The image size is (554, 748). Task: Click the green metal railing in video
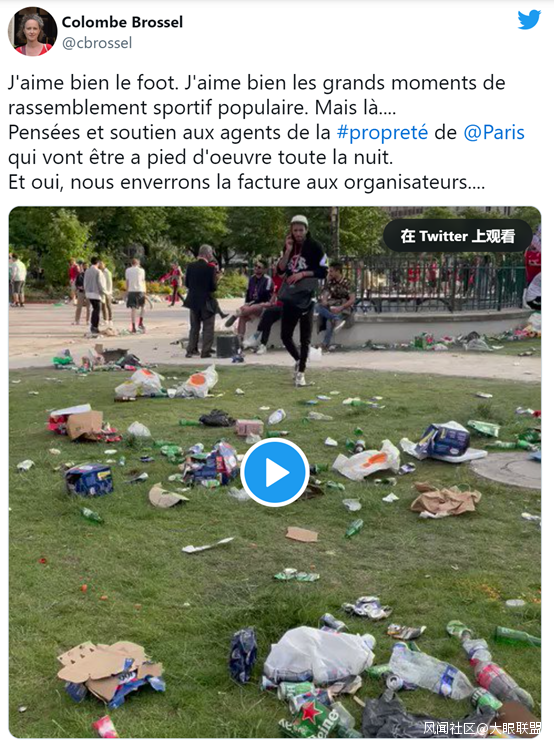(437, 282)
